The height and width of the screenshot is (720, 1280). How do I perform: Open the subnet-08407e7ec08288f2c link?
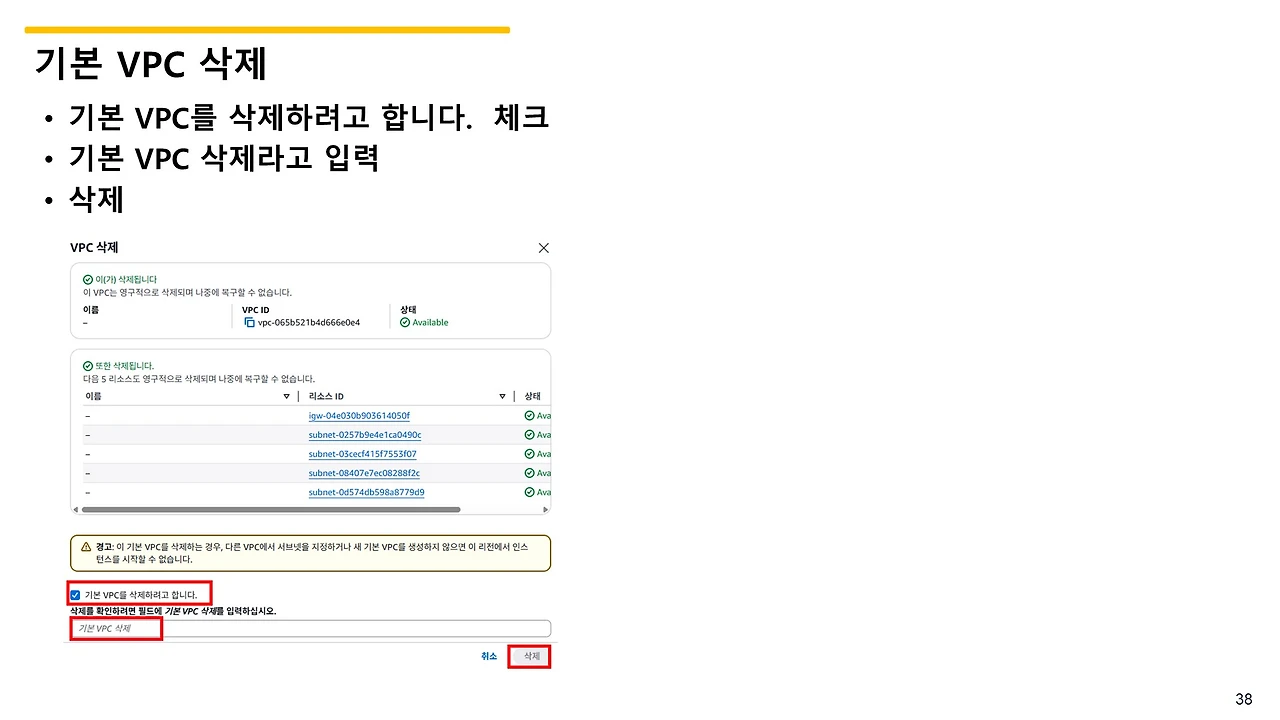365,472
